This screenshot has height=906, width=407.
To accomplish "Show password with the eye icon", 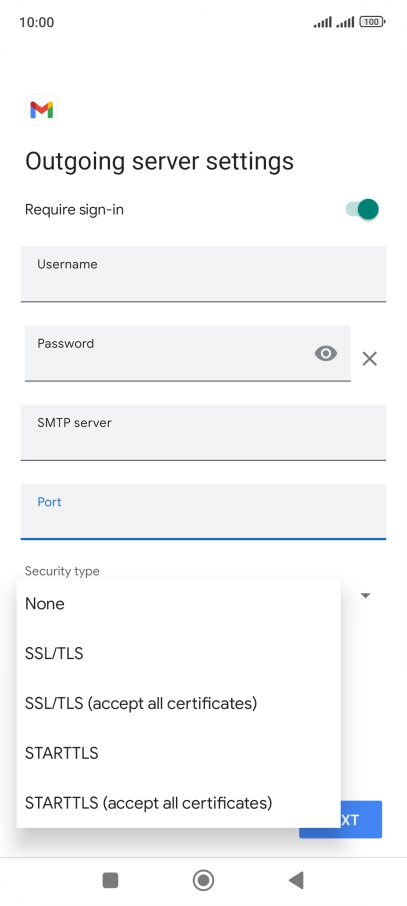I will click(325, 353).
